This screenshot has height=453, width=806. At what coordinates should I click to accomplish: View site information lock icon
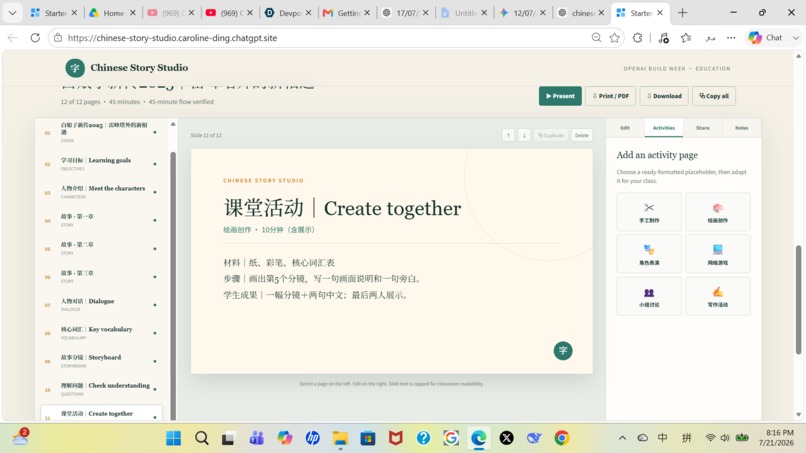coord(58,38)
